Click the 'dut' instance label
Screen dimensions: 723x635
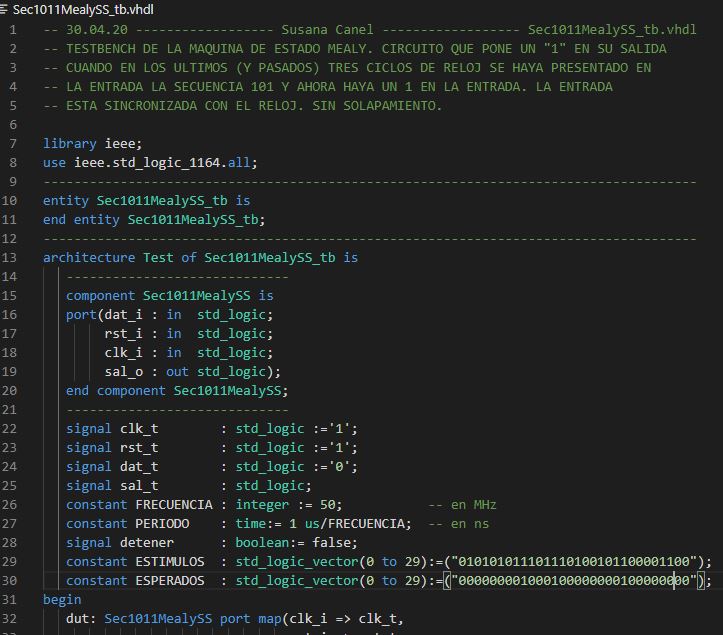[x=77, y=619]
